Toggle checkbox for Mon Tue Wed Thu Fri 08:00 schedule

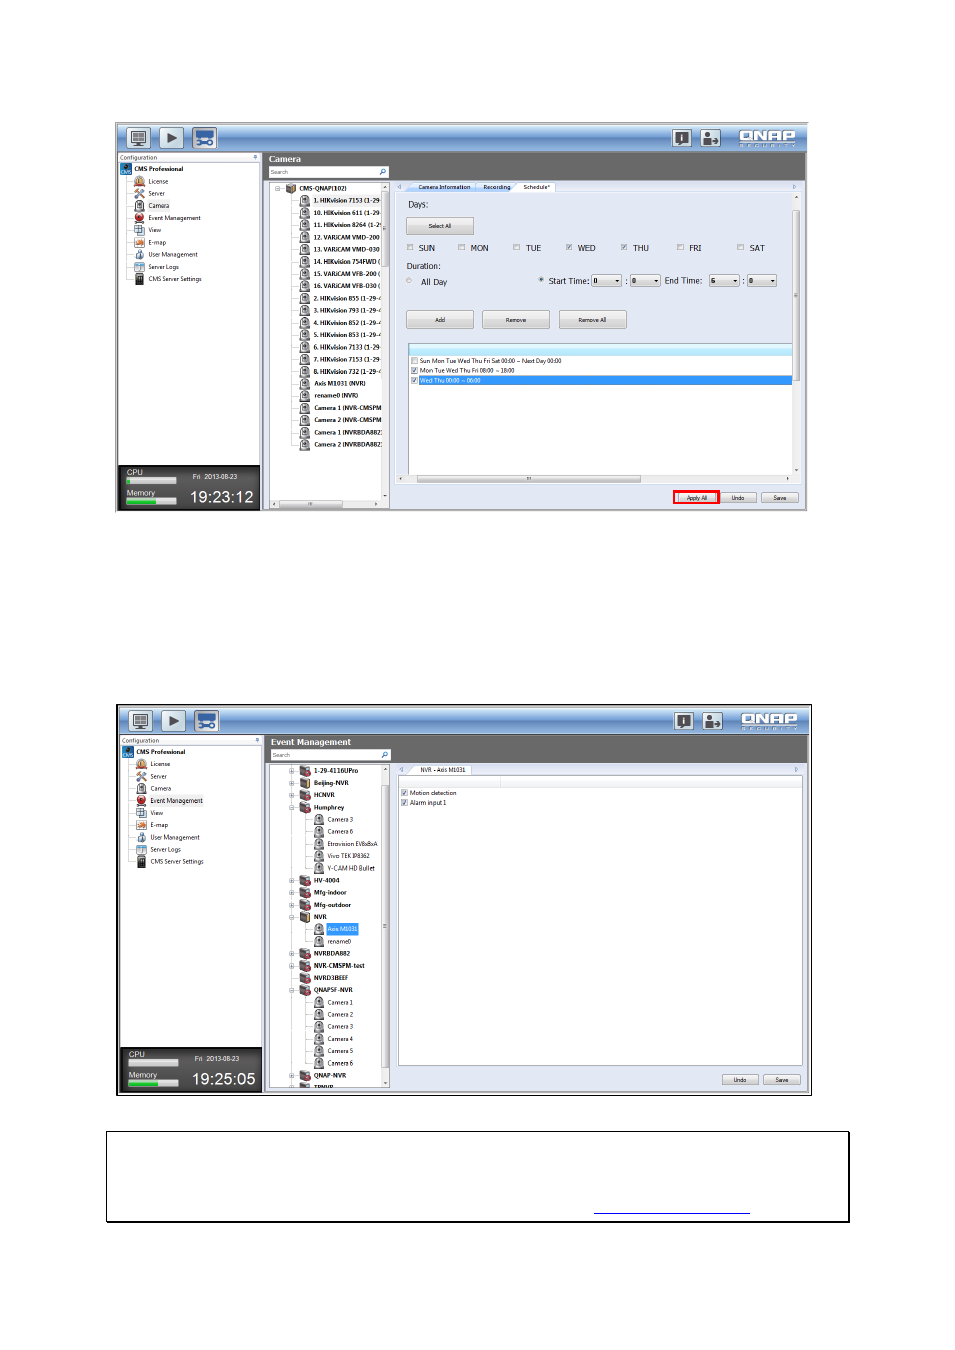[x=414, y=371]
